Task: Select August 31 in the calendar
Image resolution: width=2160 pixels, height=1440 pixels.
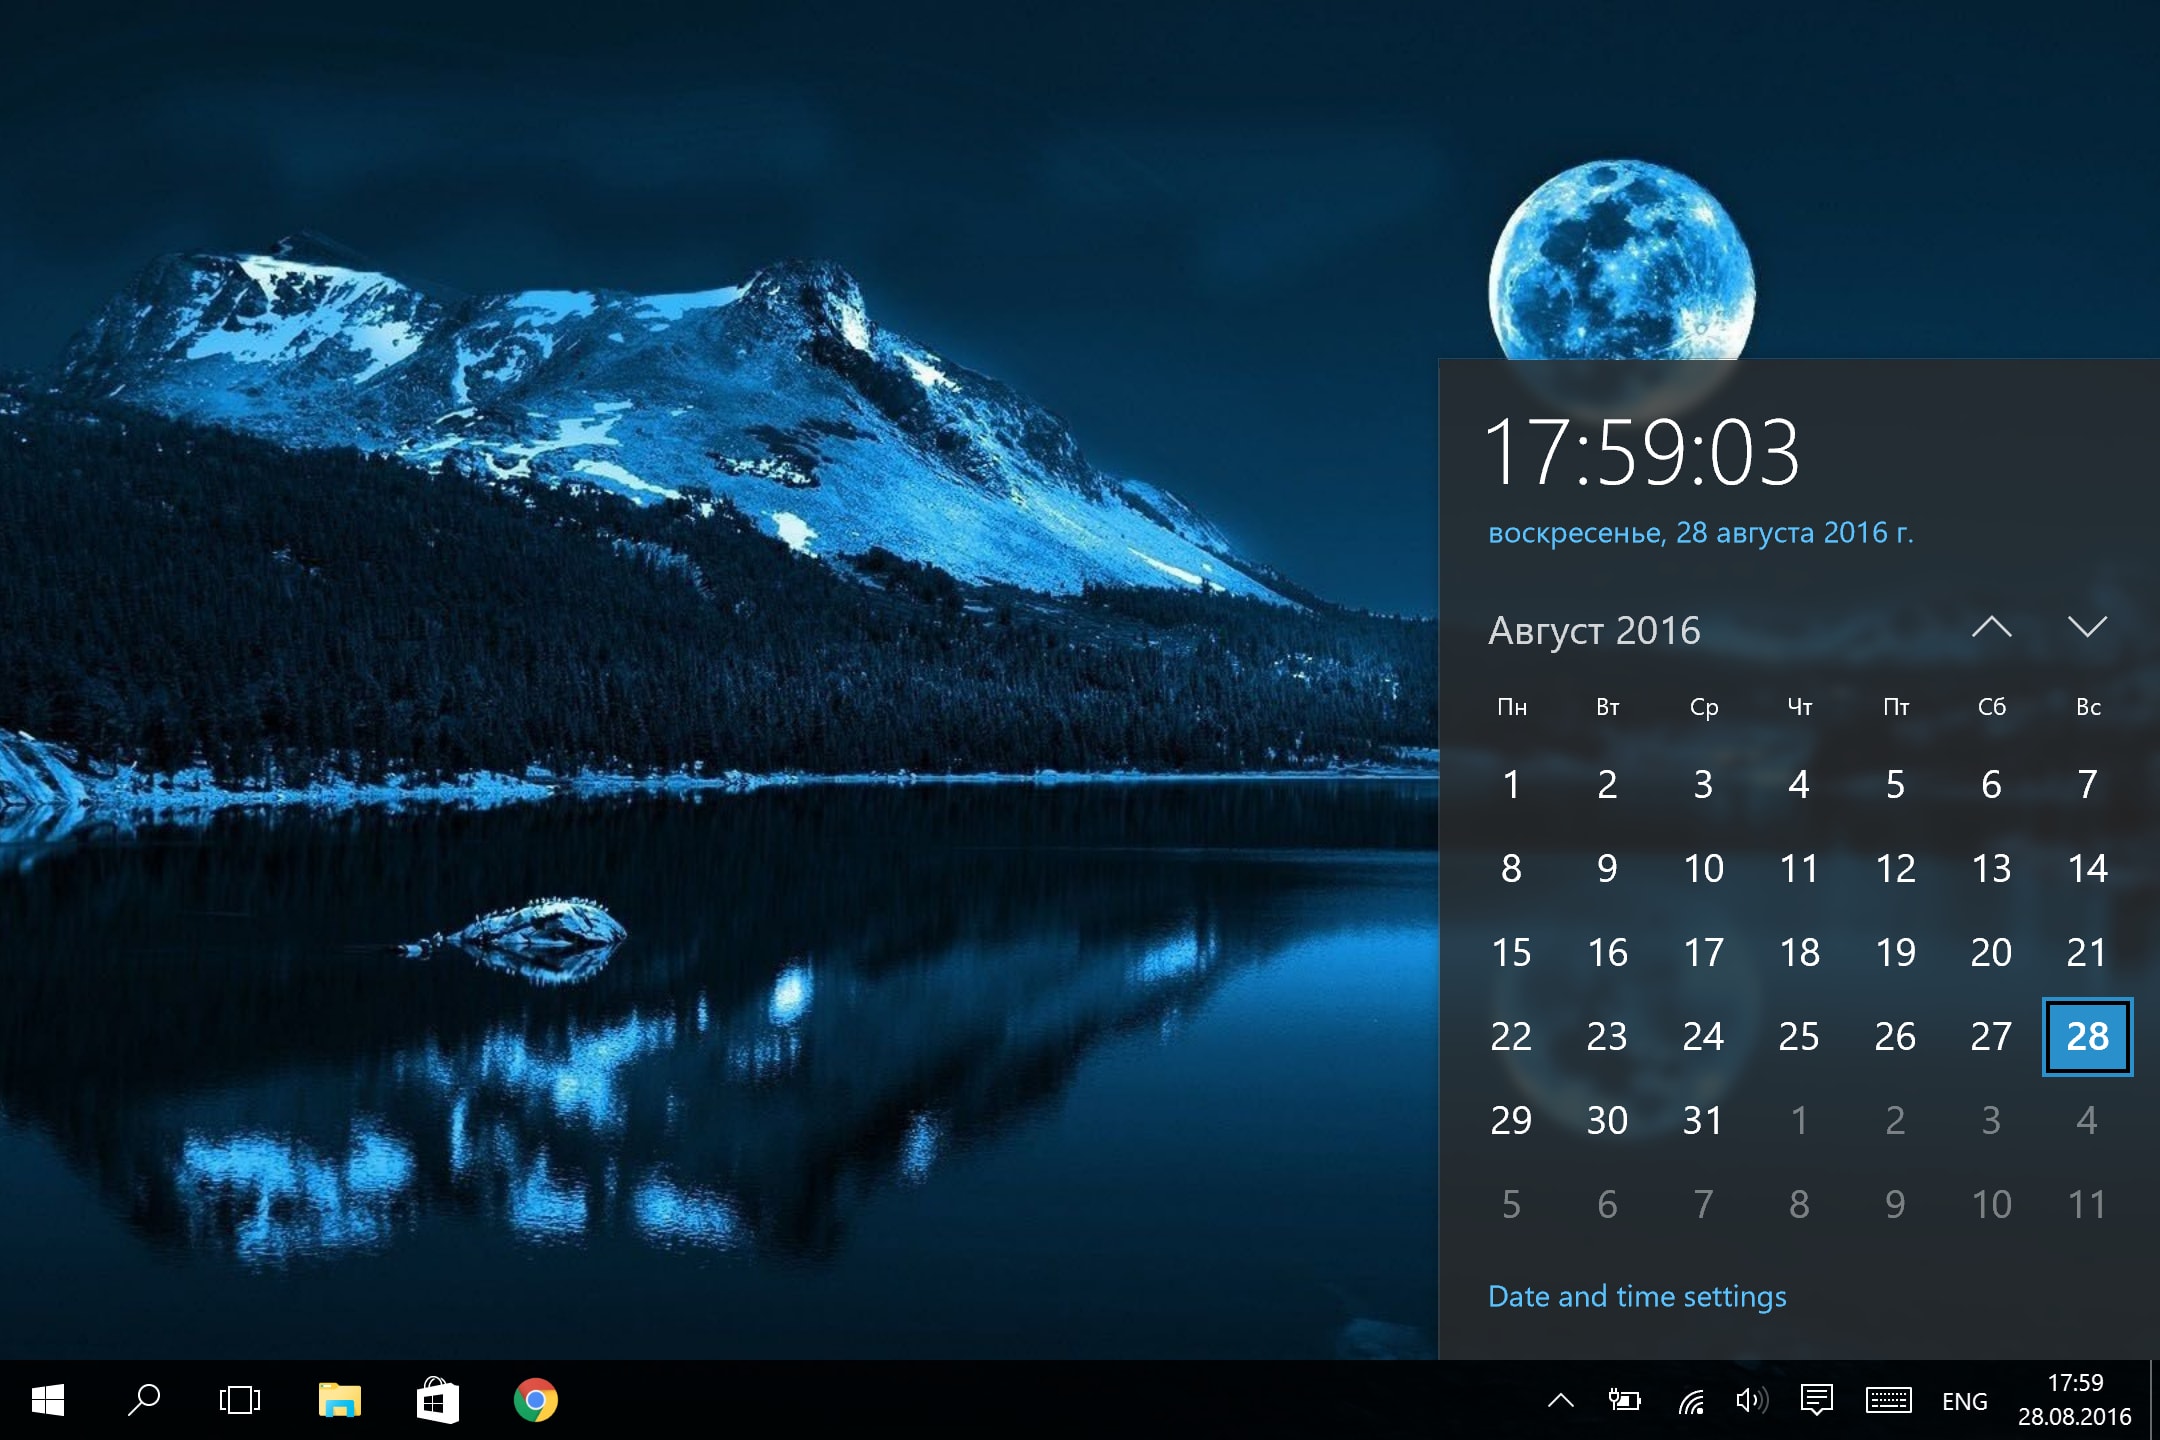Action: click(1703, 1121)
